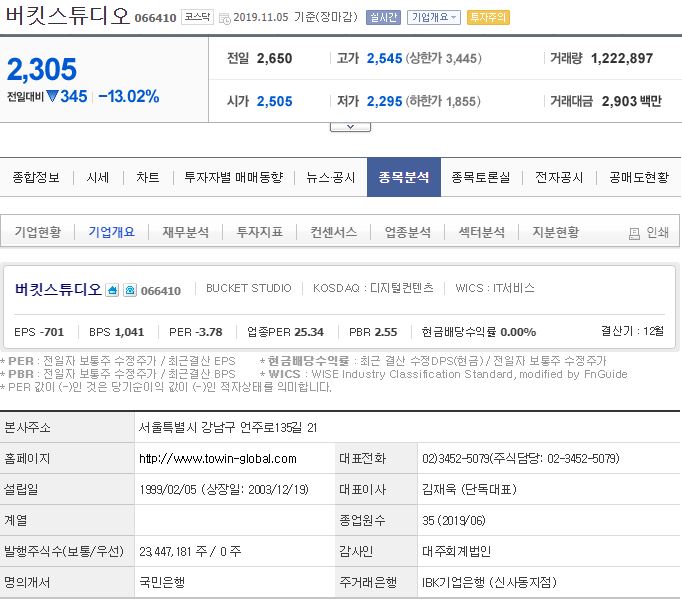Open the 종목토론실 tab

(x=481, y=177)
